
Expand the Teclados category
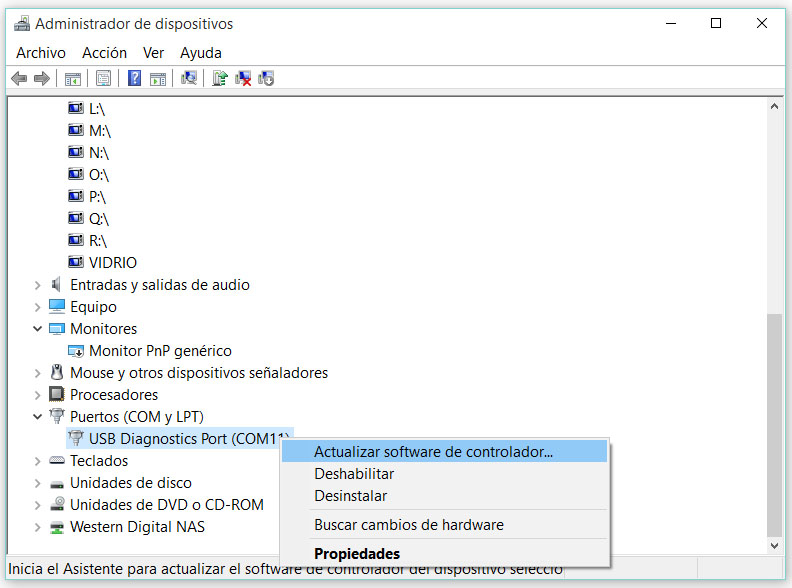tap(38, 461)
